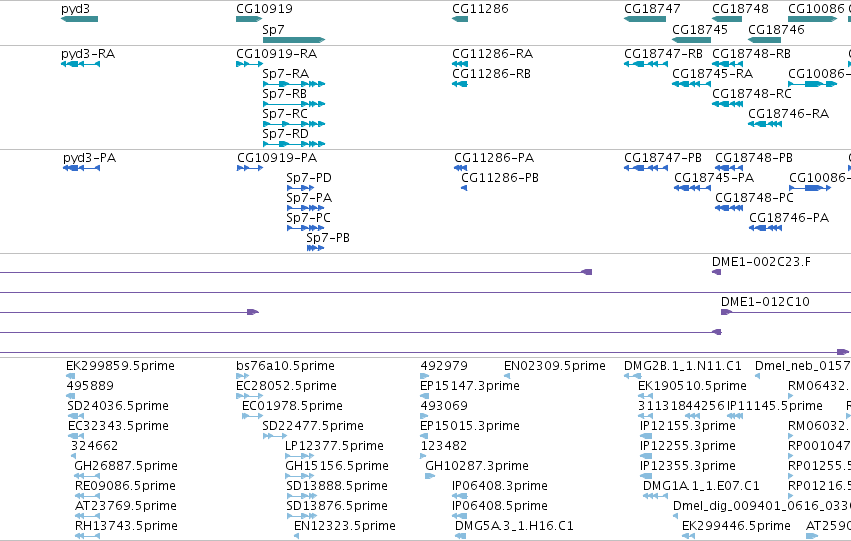
Task: Open the CG11286-PB label
Action: 500,178
